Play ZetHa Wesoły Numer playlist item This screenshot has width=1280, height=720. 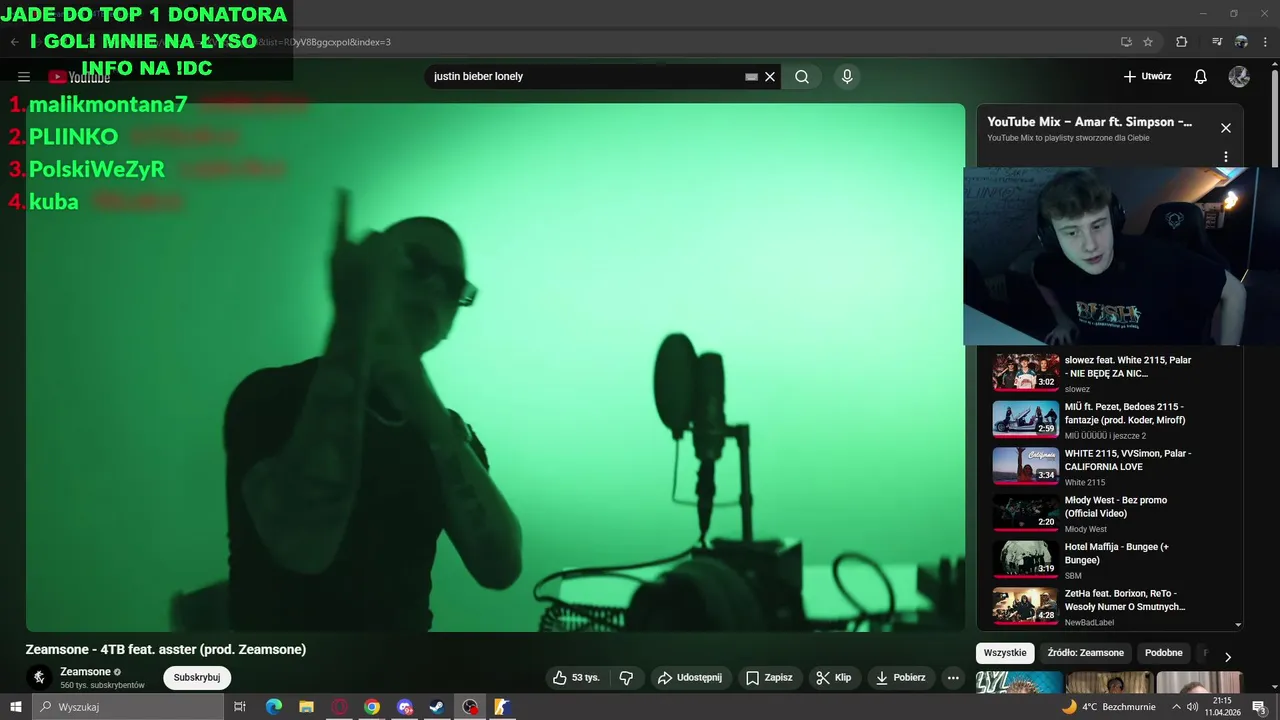(1108, 606)
